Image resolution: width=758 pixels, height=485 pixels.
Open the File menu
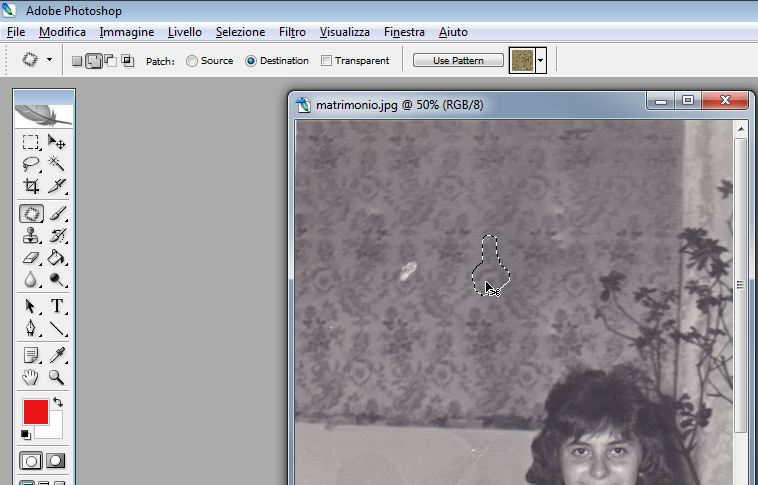(x=16, y=32)
